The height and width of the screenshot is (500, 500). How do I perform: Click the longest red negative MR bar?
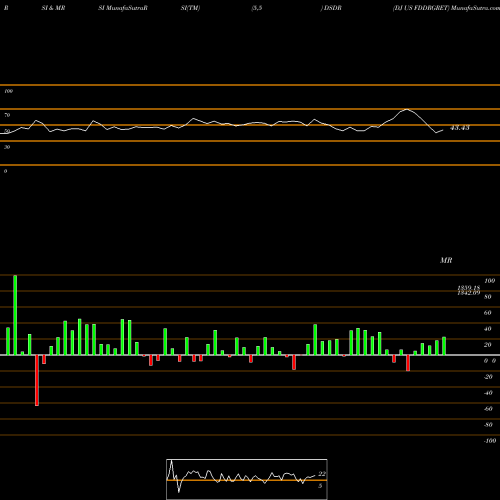pyautogui.click(x=37, y=380)
